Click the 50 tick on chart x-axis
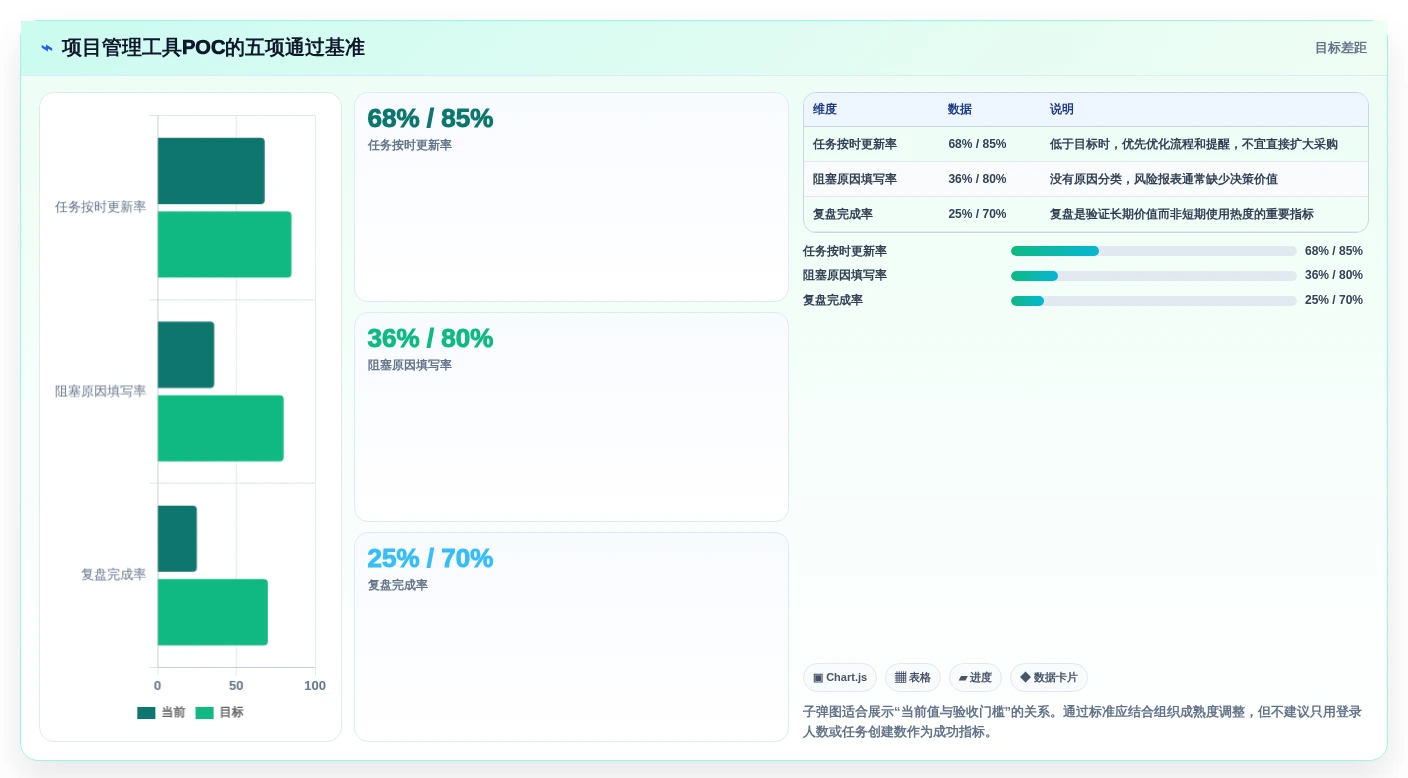 (236, 686)
